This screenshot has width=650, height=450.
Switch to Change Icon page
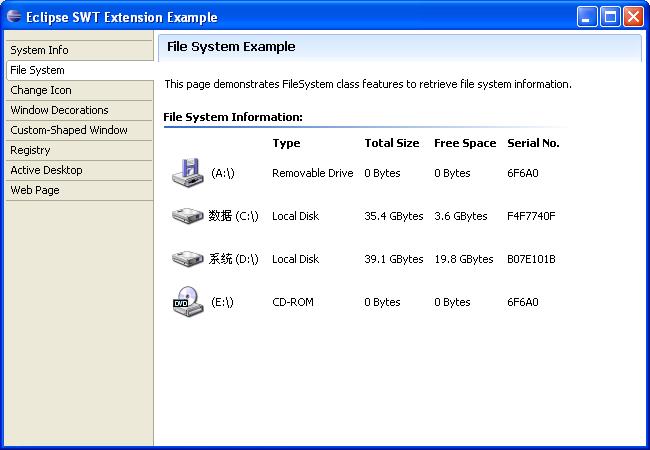[x=80, y=90]
